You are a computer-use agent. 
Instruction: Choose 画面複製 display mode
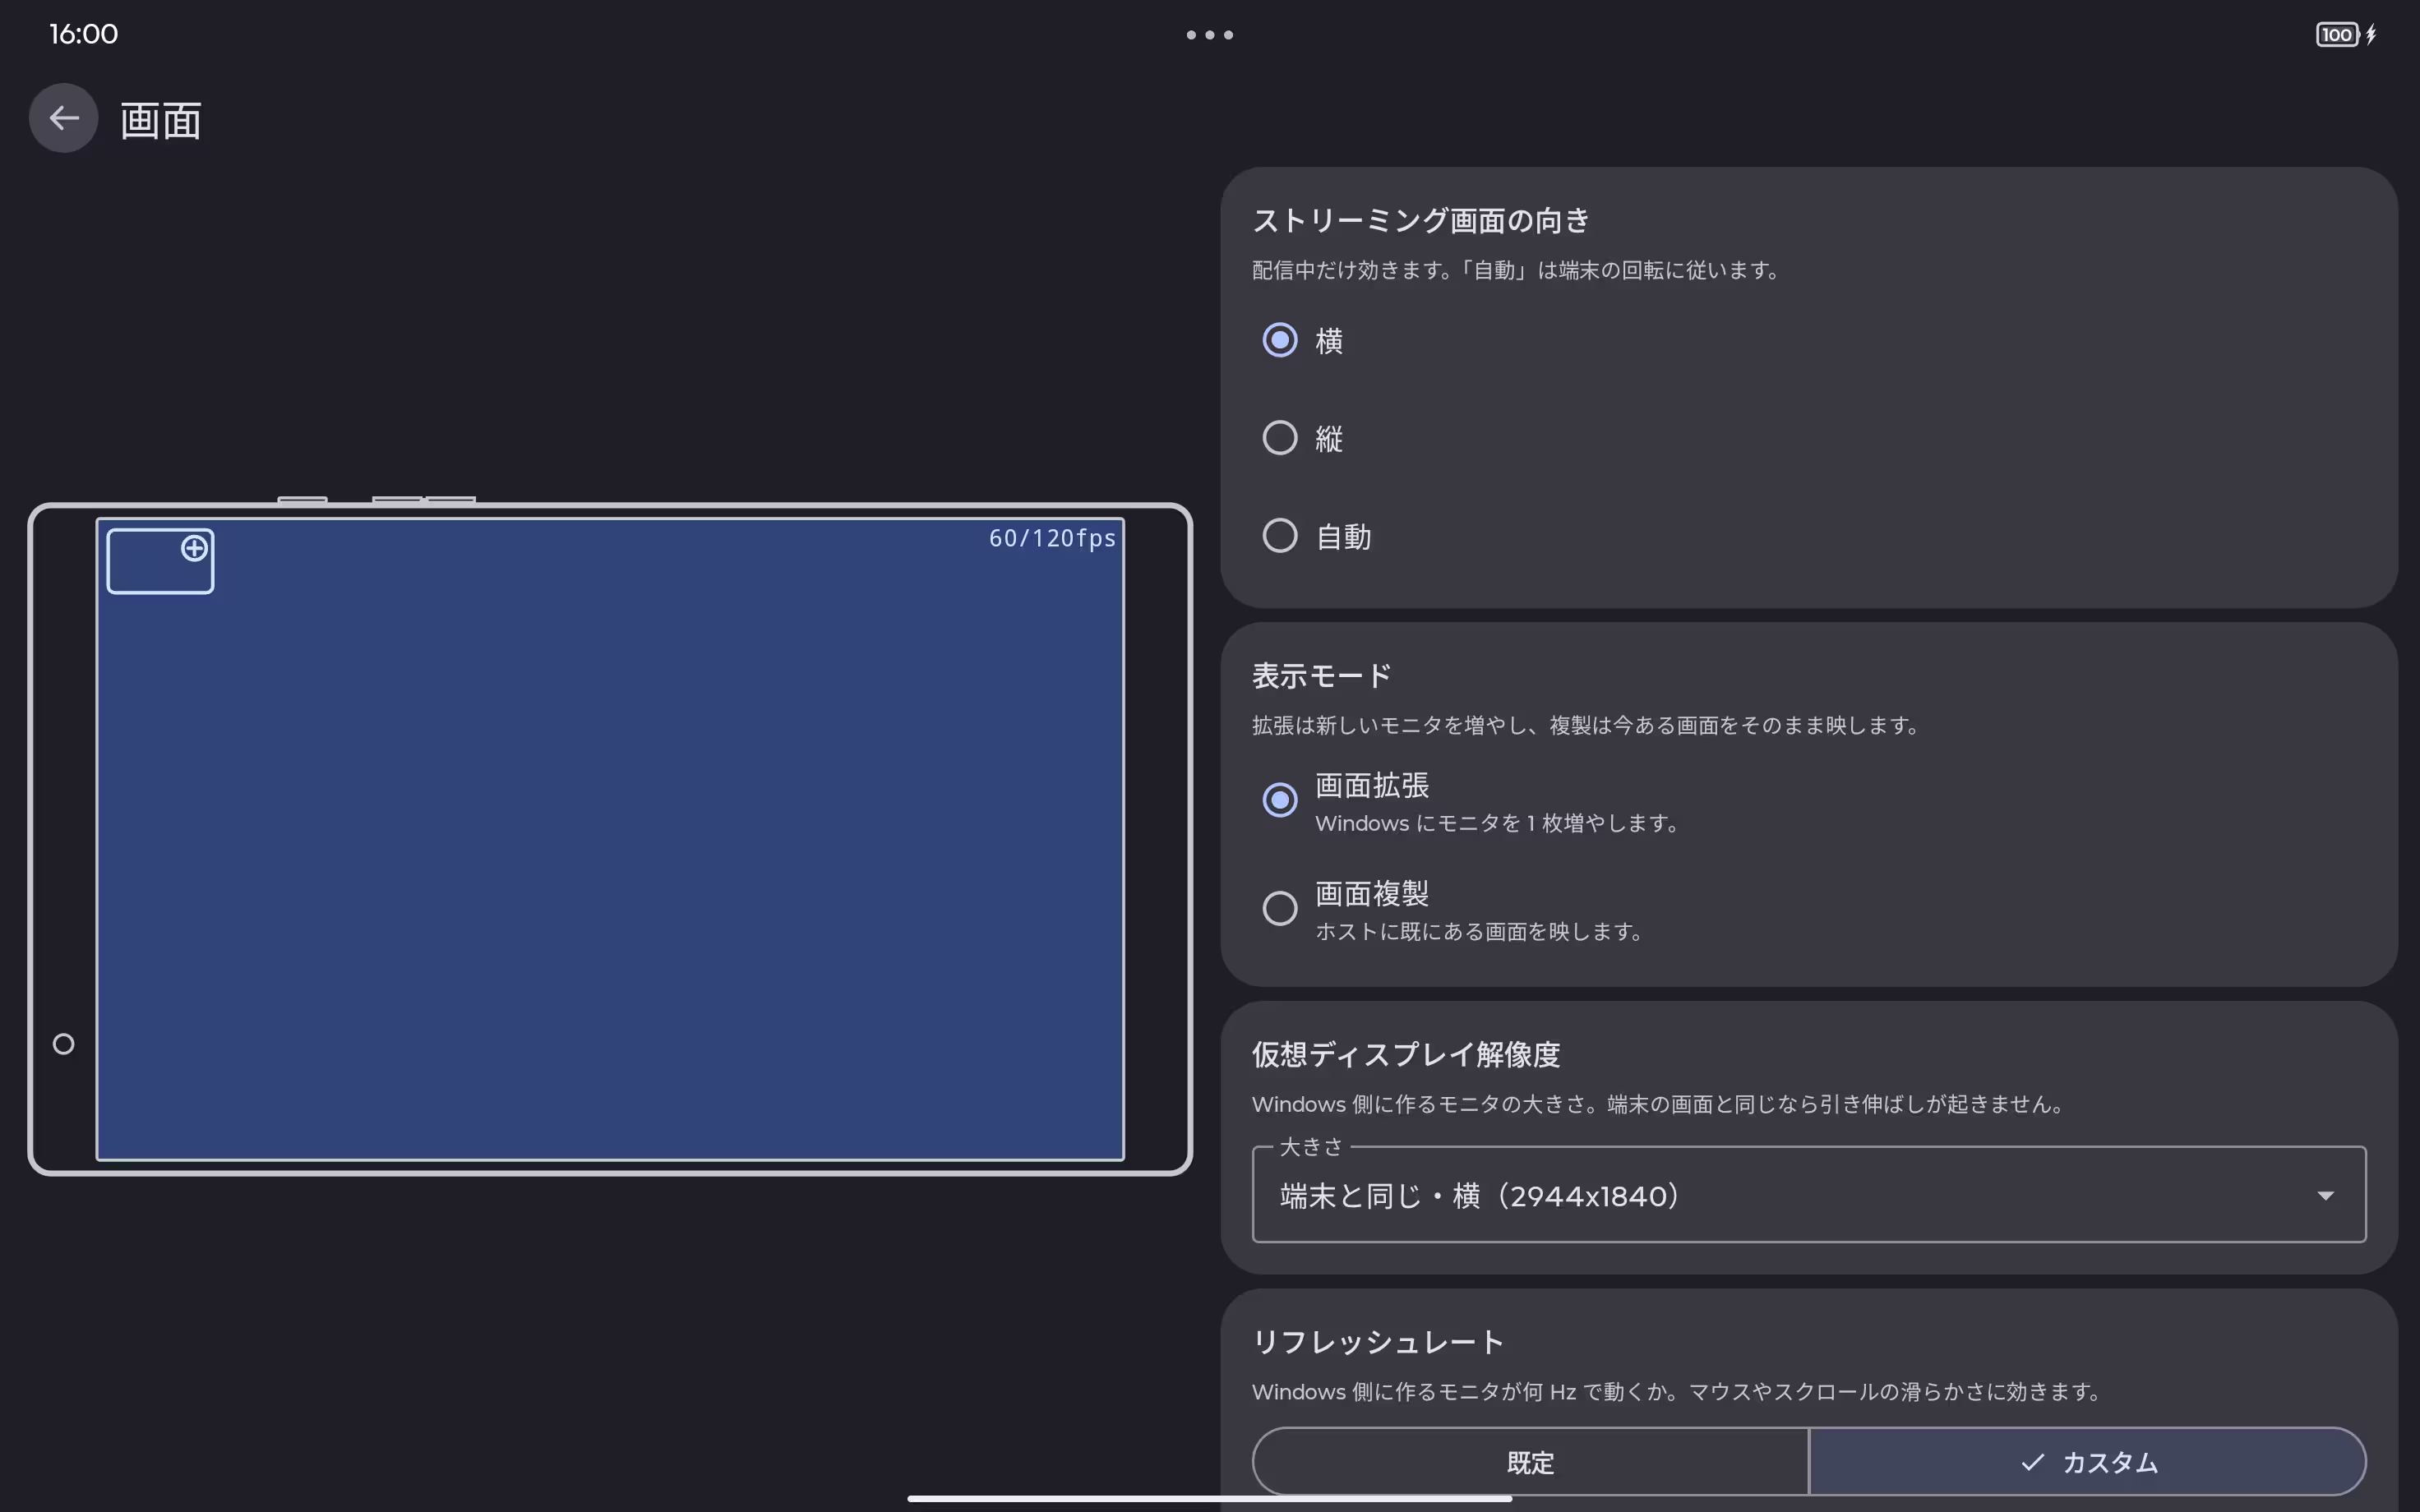[x=1279, y=908]
